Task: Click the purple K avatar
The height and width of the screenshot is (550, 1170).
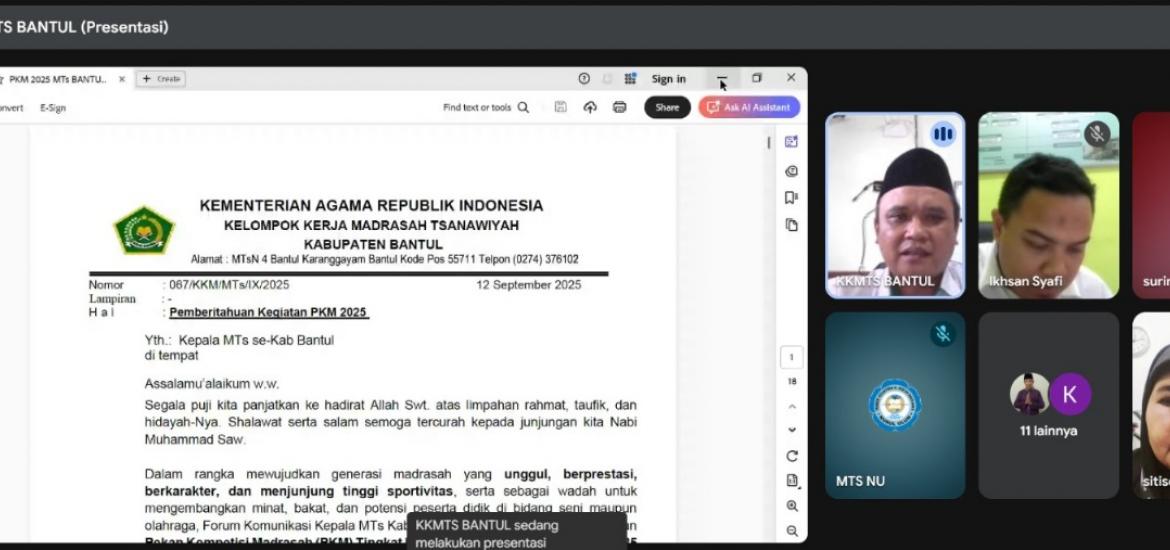Action: tap(1070, 394)
